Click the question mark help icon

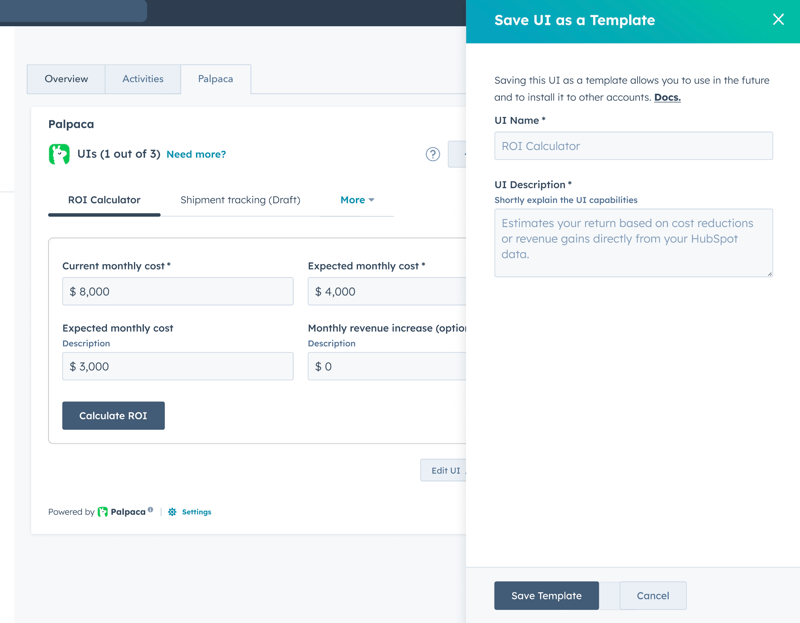click(x=432, y=154)
